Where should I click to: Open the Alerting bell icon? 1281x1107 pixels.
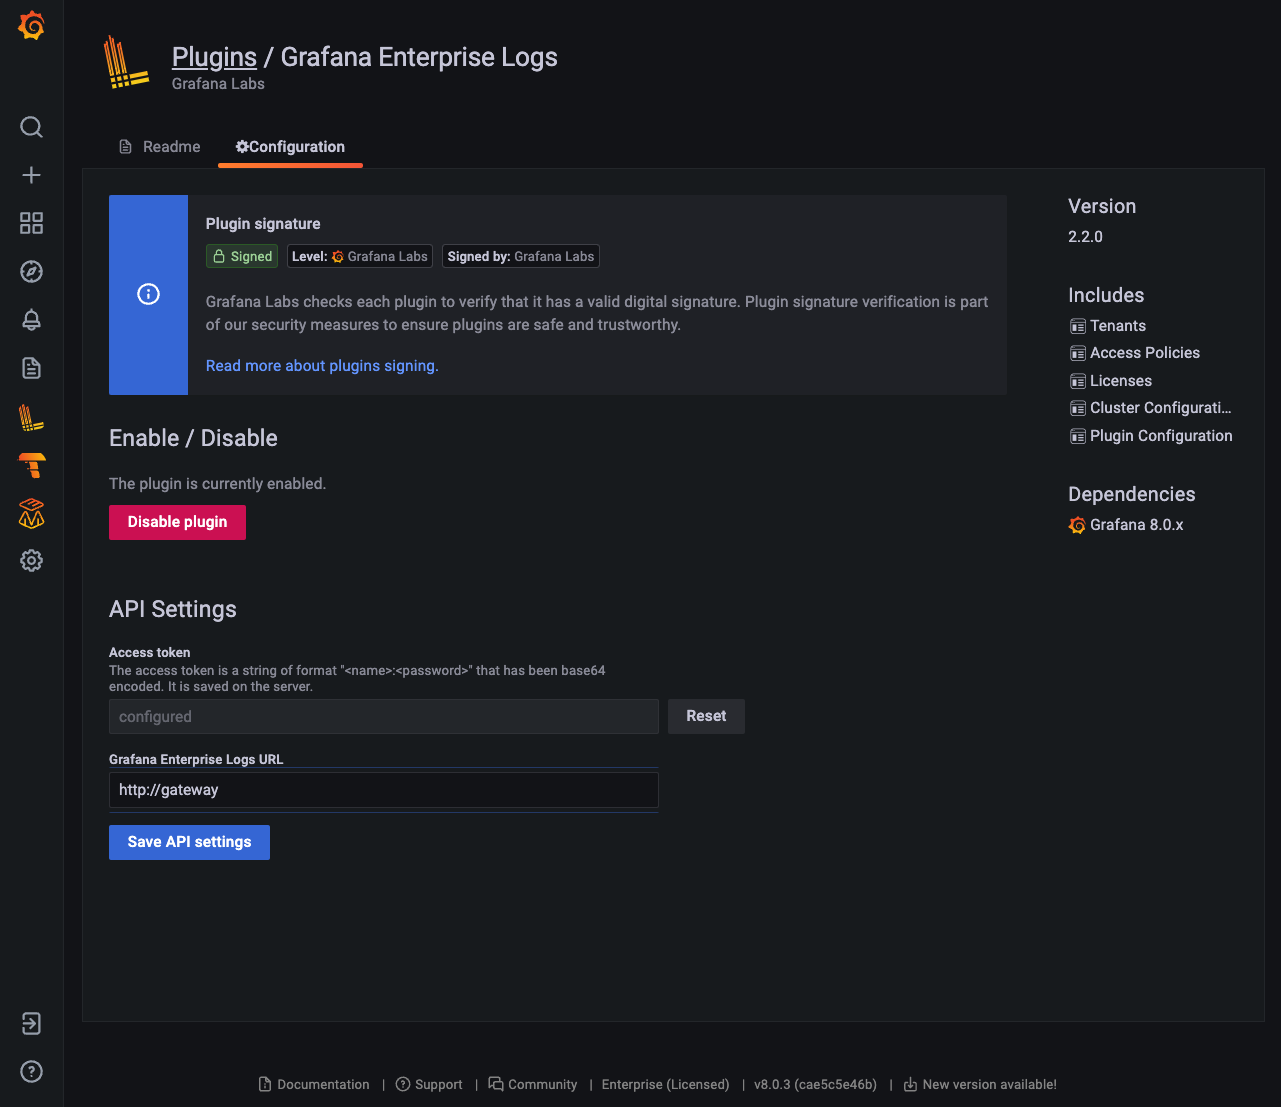pos(32,320)
